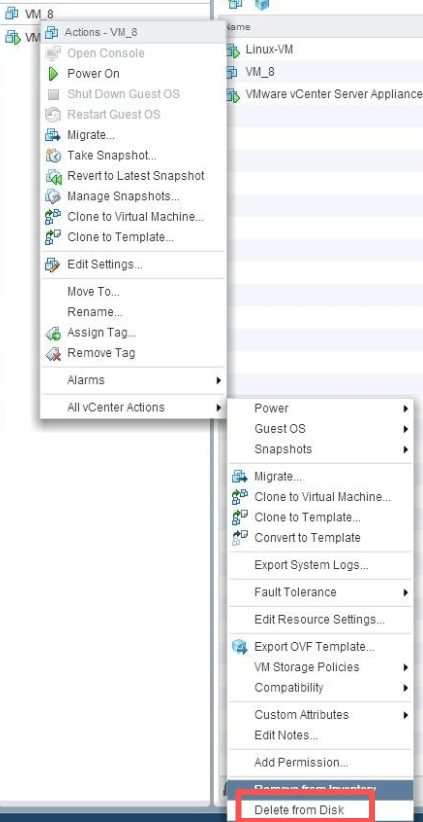Click the Edit Settings... label
The height and width of the screenshot is (822, 423).
coord(105,265)
